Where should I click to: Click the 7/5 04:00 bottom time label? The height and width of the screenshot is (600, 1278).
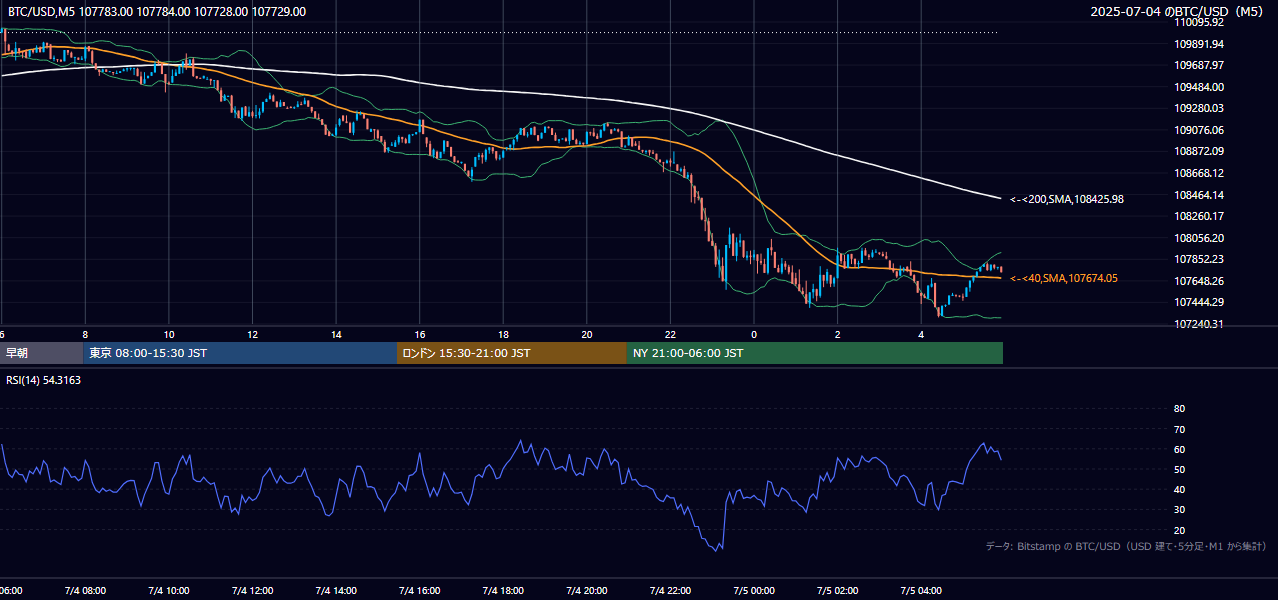pos(922,591)
